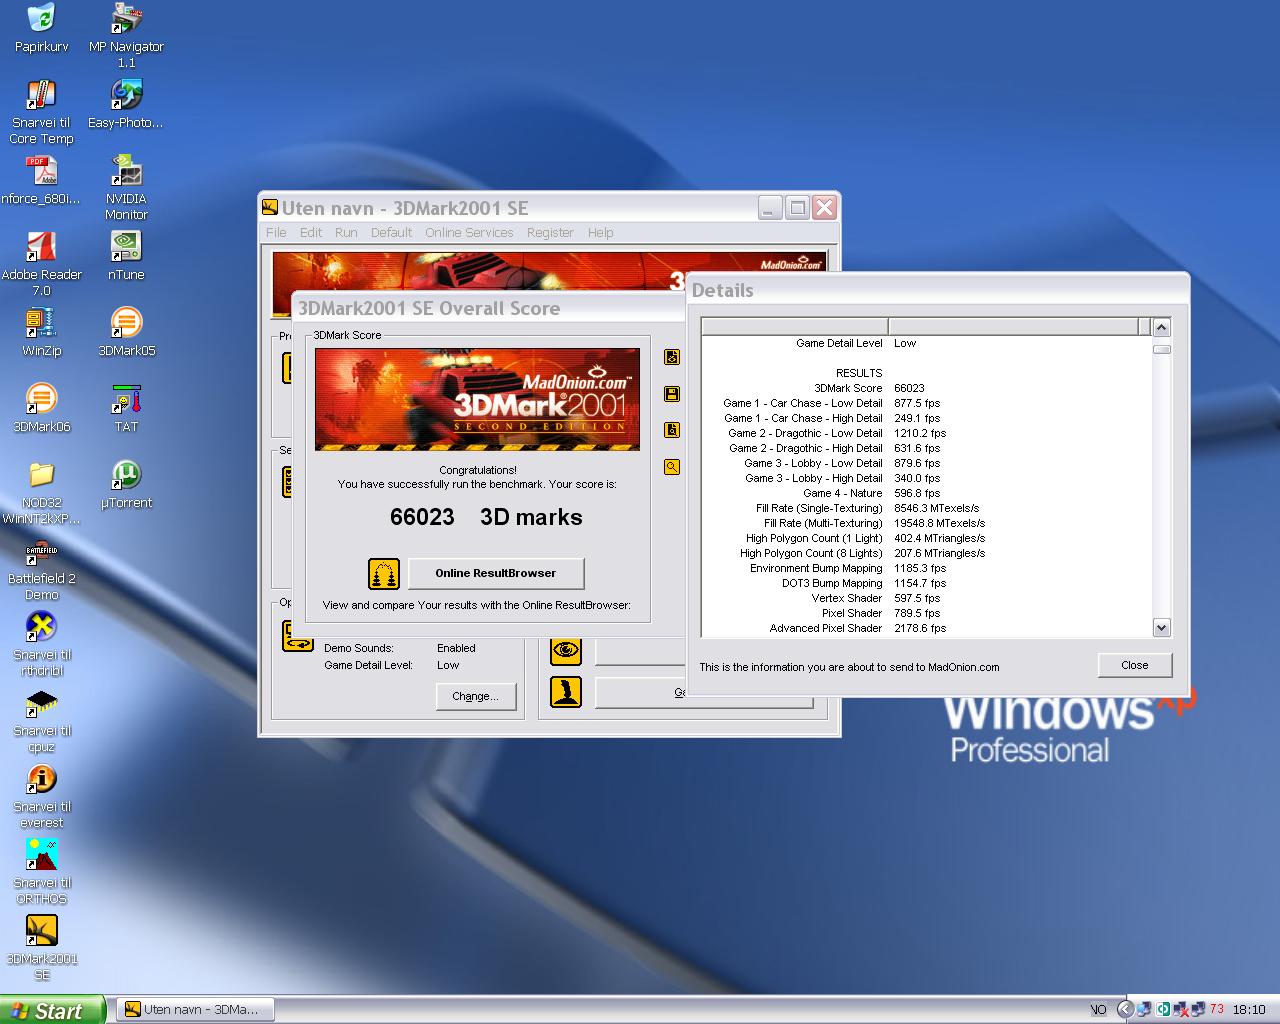Click Details list scrollbar down arrow

(x=1161, y=628)
